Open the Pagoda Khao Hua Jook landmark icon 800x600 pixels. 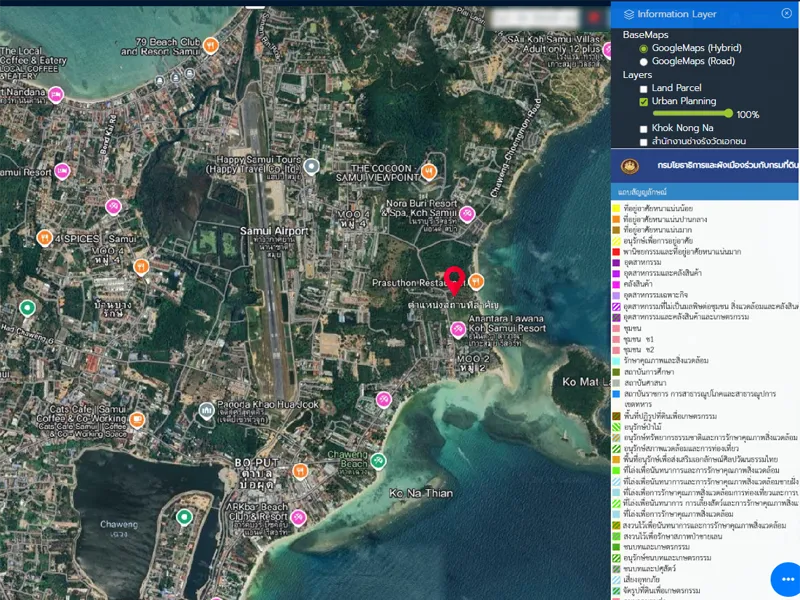(206, 410)
